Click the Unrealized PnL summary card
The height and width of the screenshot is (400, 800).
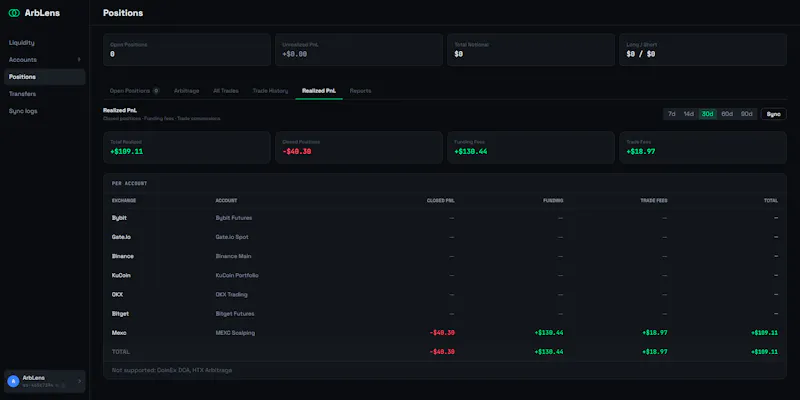[x=359, y=49]
